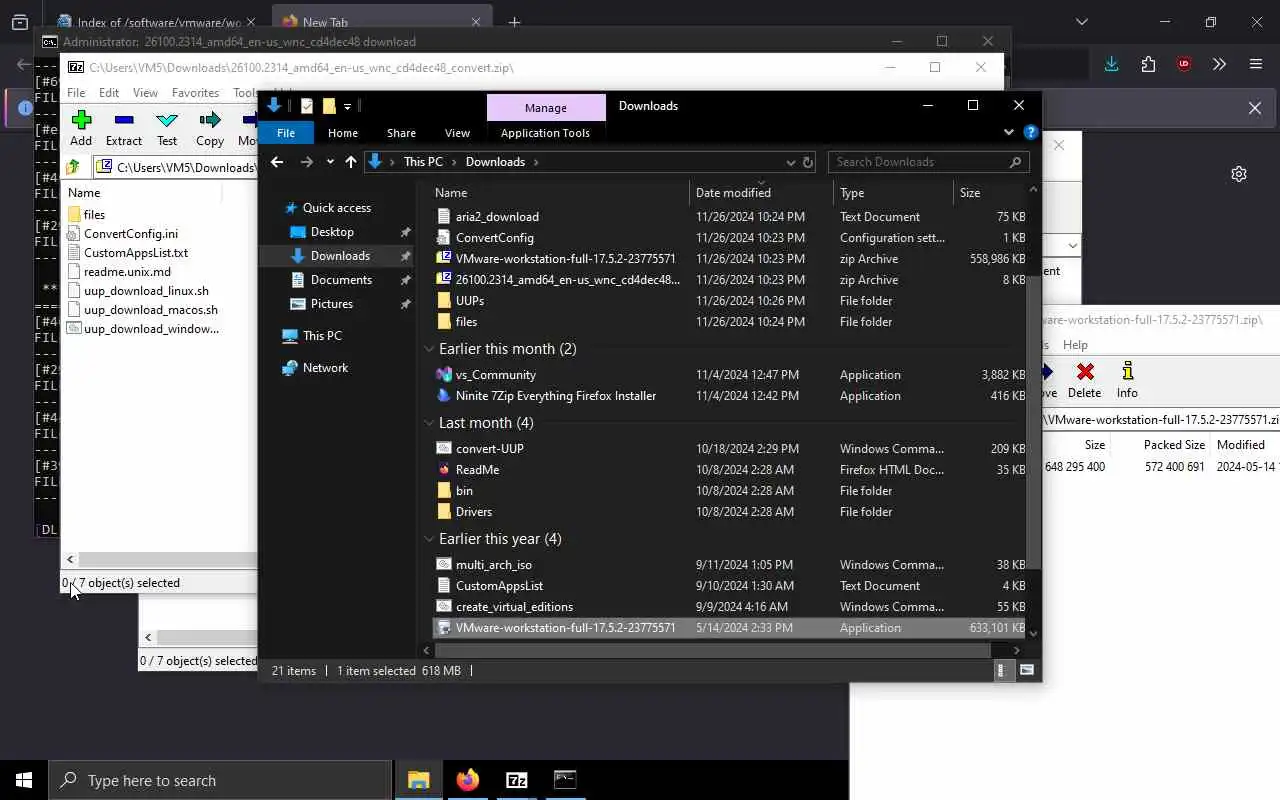Screen dimensions: 1280x800
Task: Sort by the Size column in Explorer
Action: (990, 193)
